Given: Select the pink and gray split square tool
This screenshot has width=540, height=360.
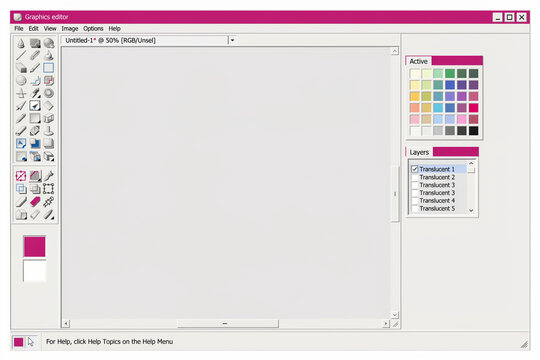Looking at the screenshot, I should coord(35,176).
